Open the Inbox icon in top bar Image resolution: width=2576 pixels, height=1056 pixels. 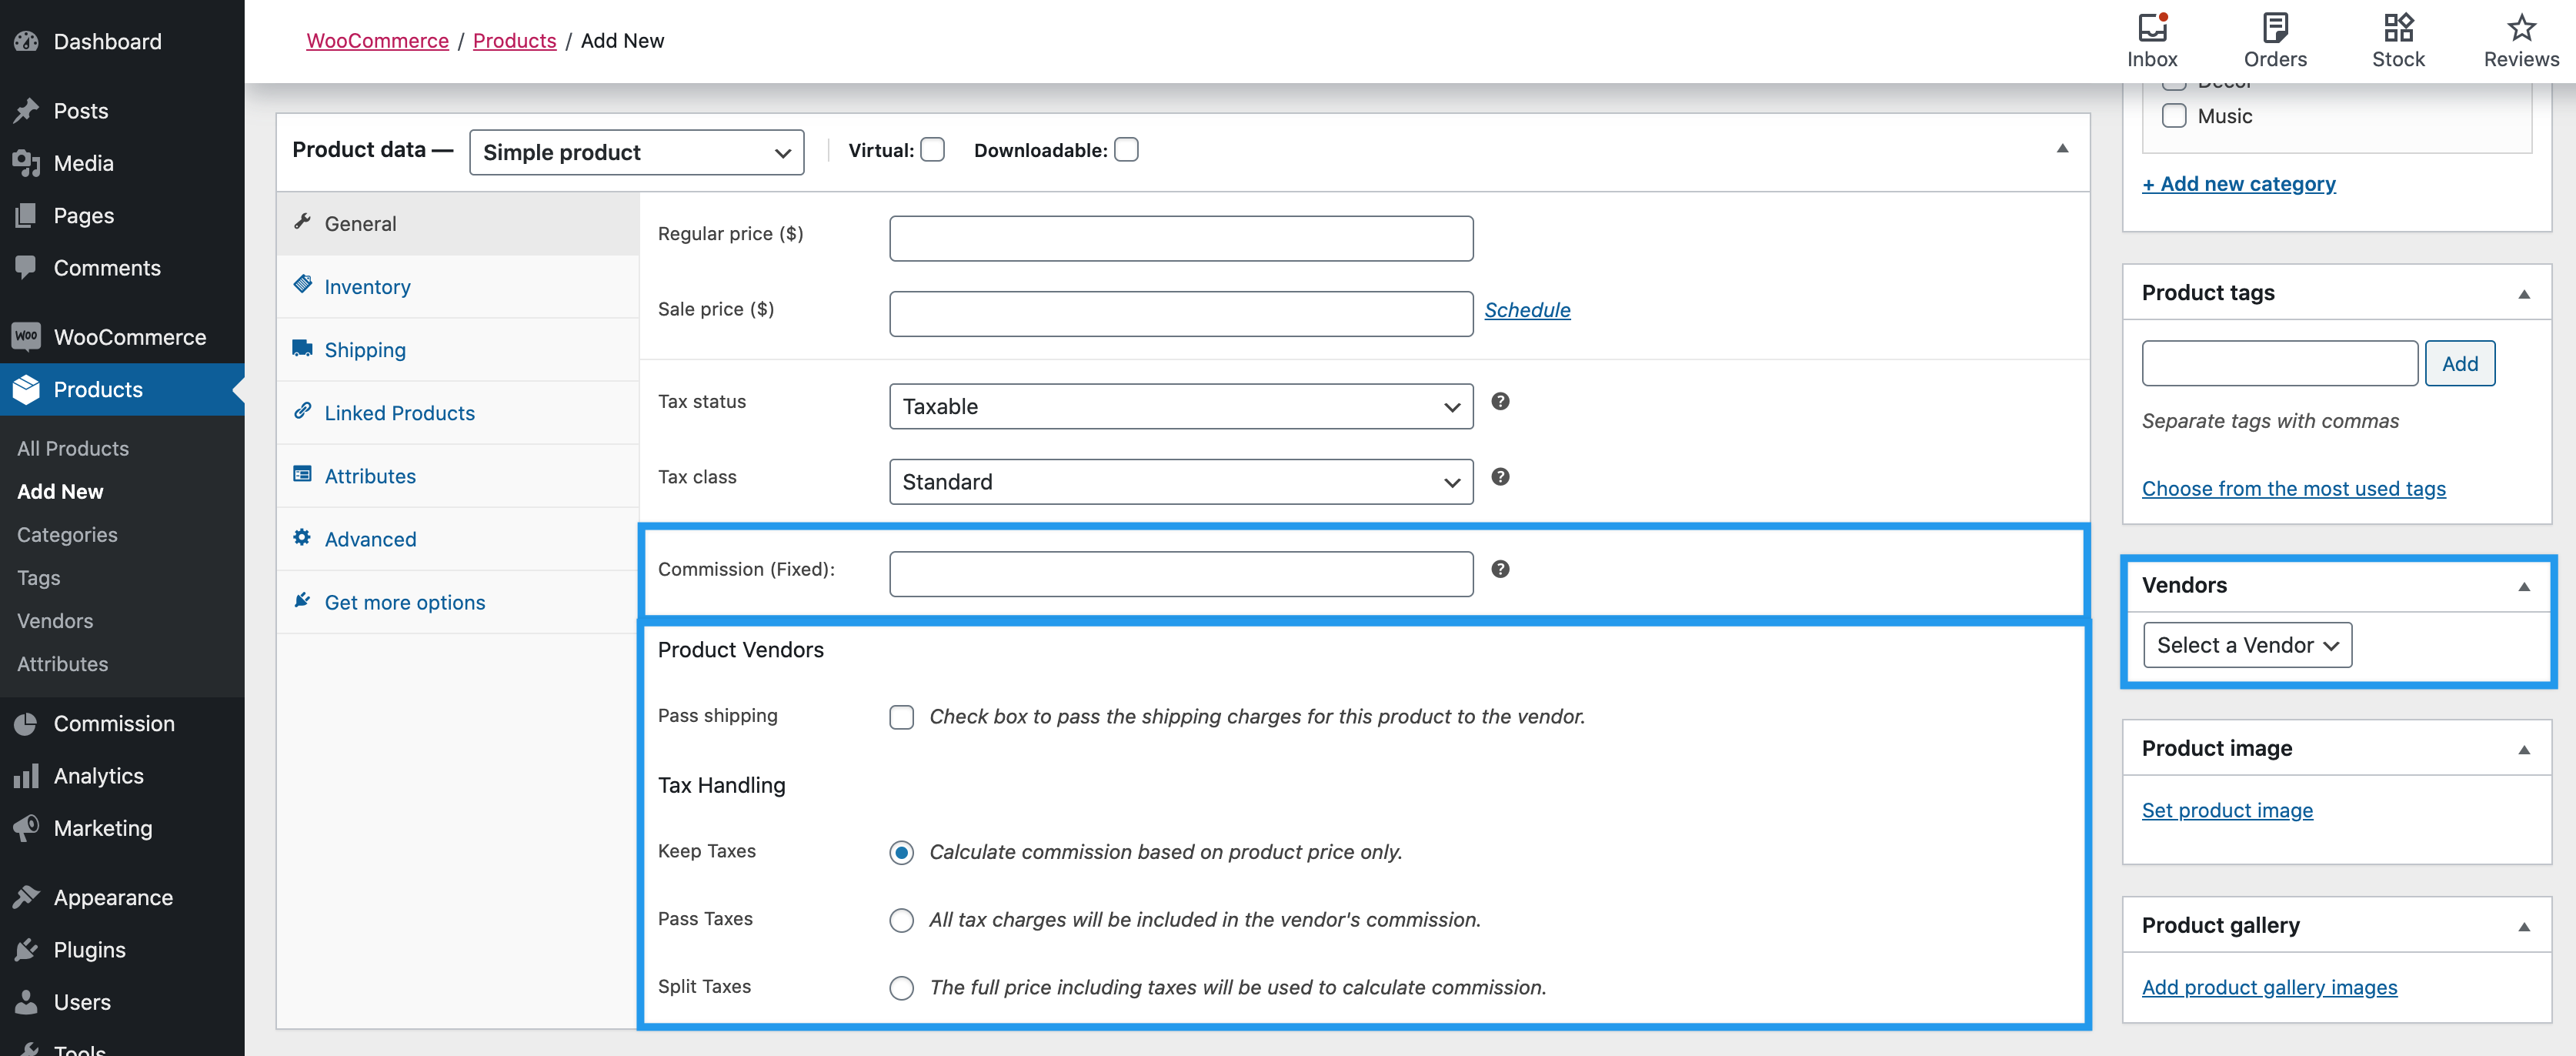tap(2151, 28)
